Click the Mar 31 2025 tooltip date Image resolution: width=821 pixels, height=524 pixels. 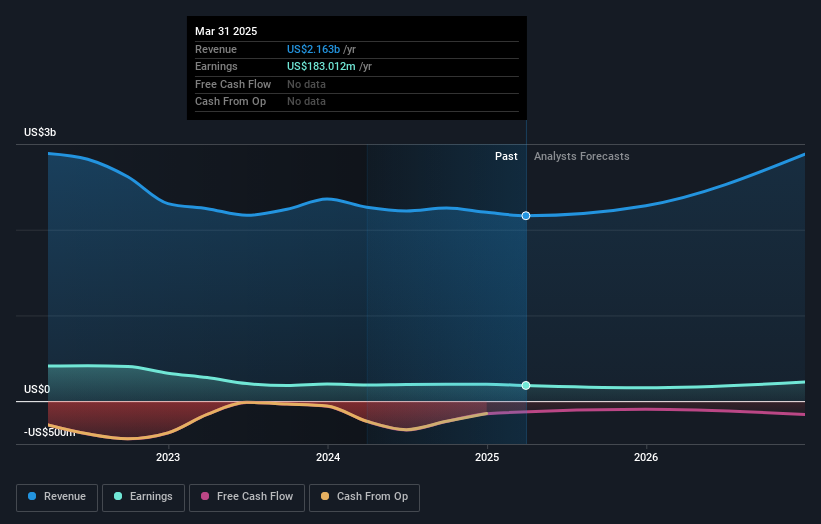(x=226, y=31)
